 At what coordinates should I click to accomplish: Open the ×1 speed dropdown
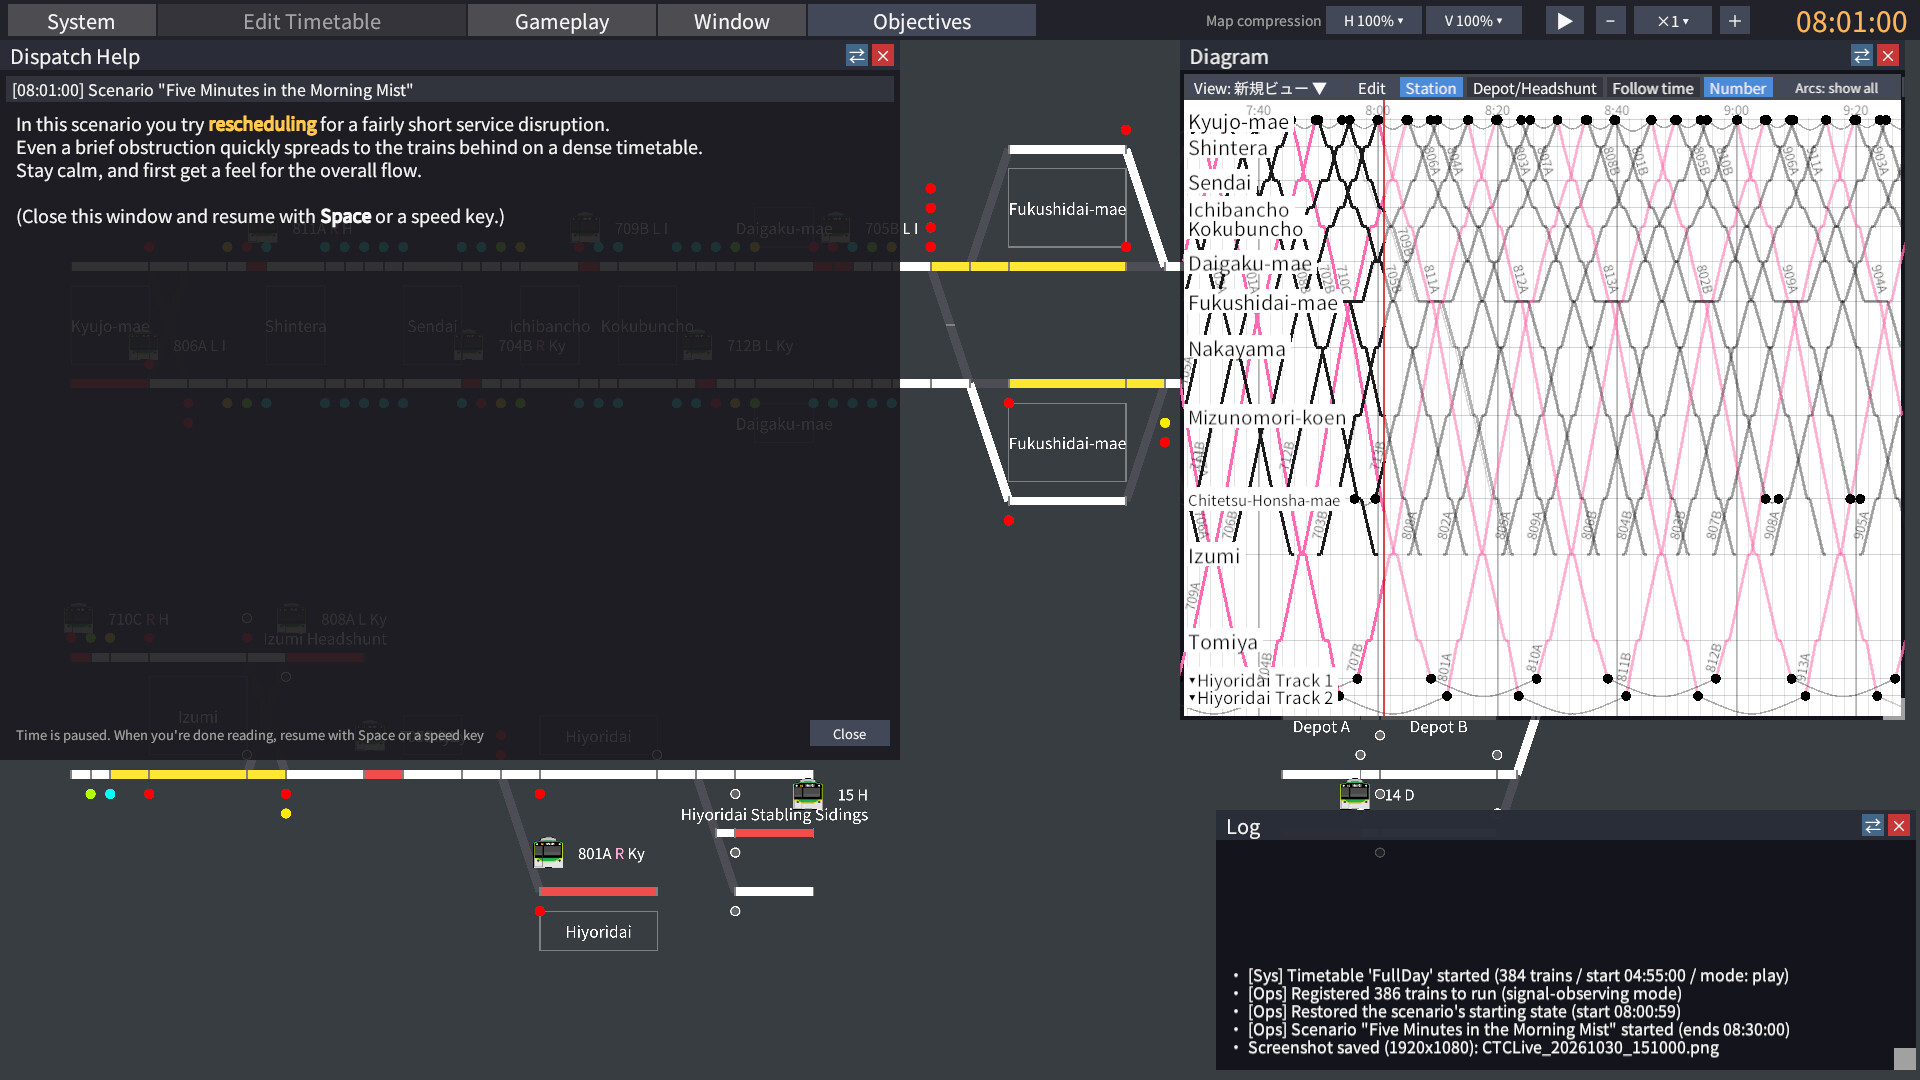[1672, 21]
